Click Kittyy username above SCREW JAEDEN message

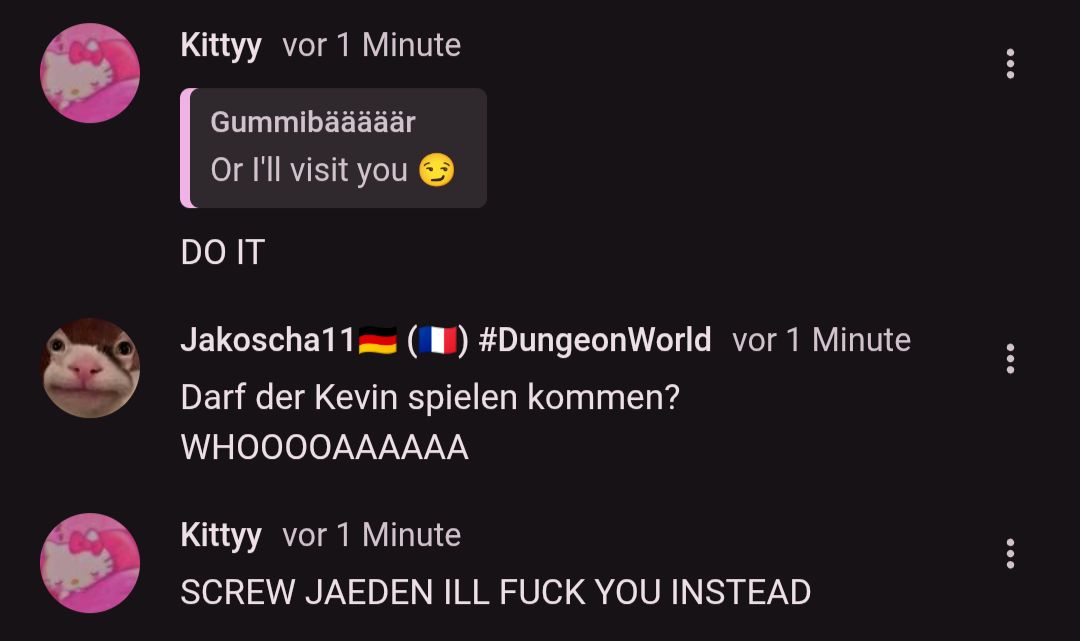(221, 536)
